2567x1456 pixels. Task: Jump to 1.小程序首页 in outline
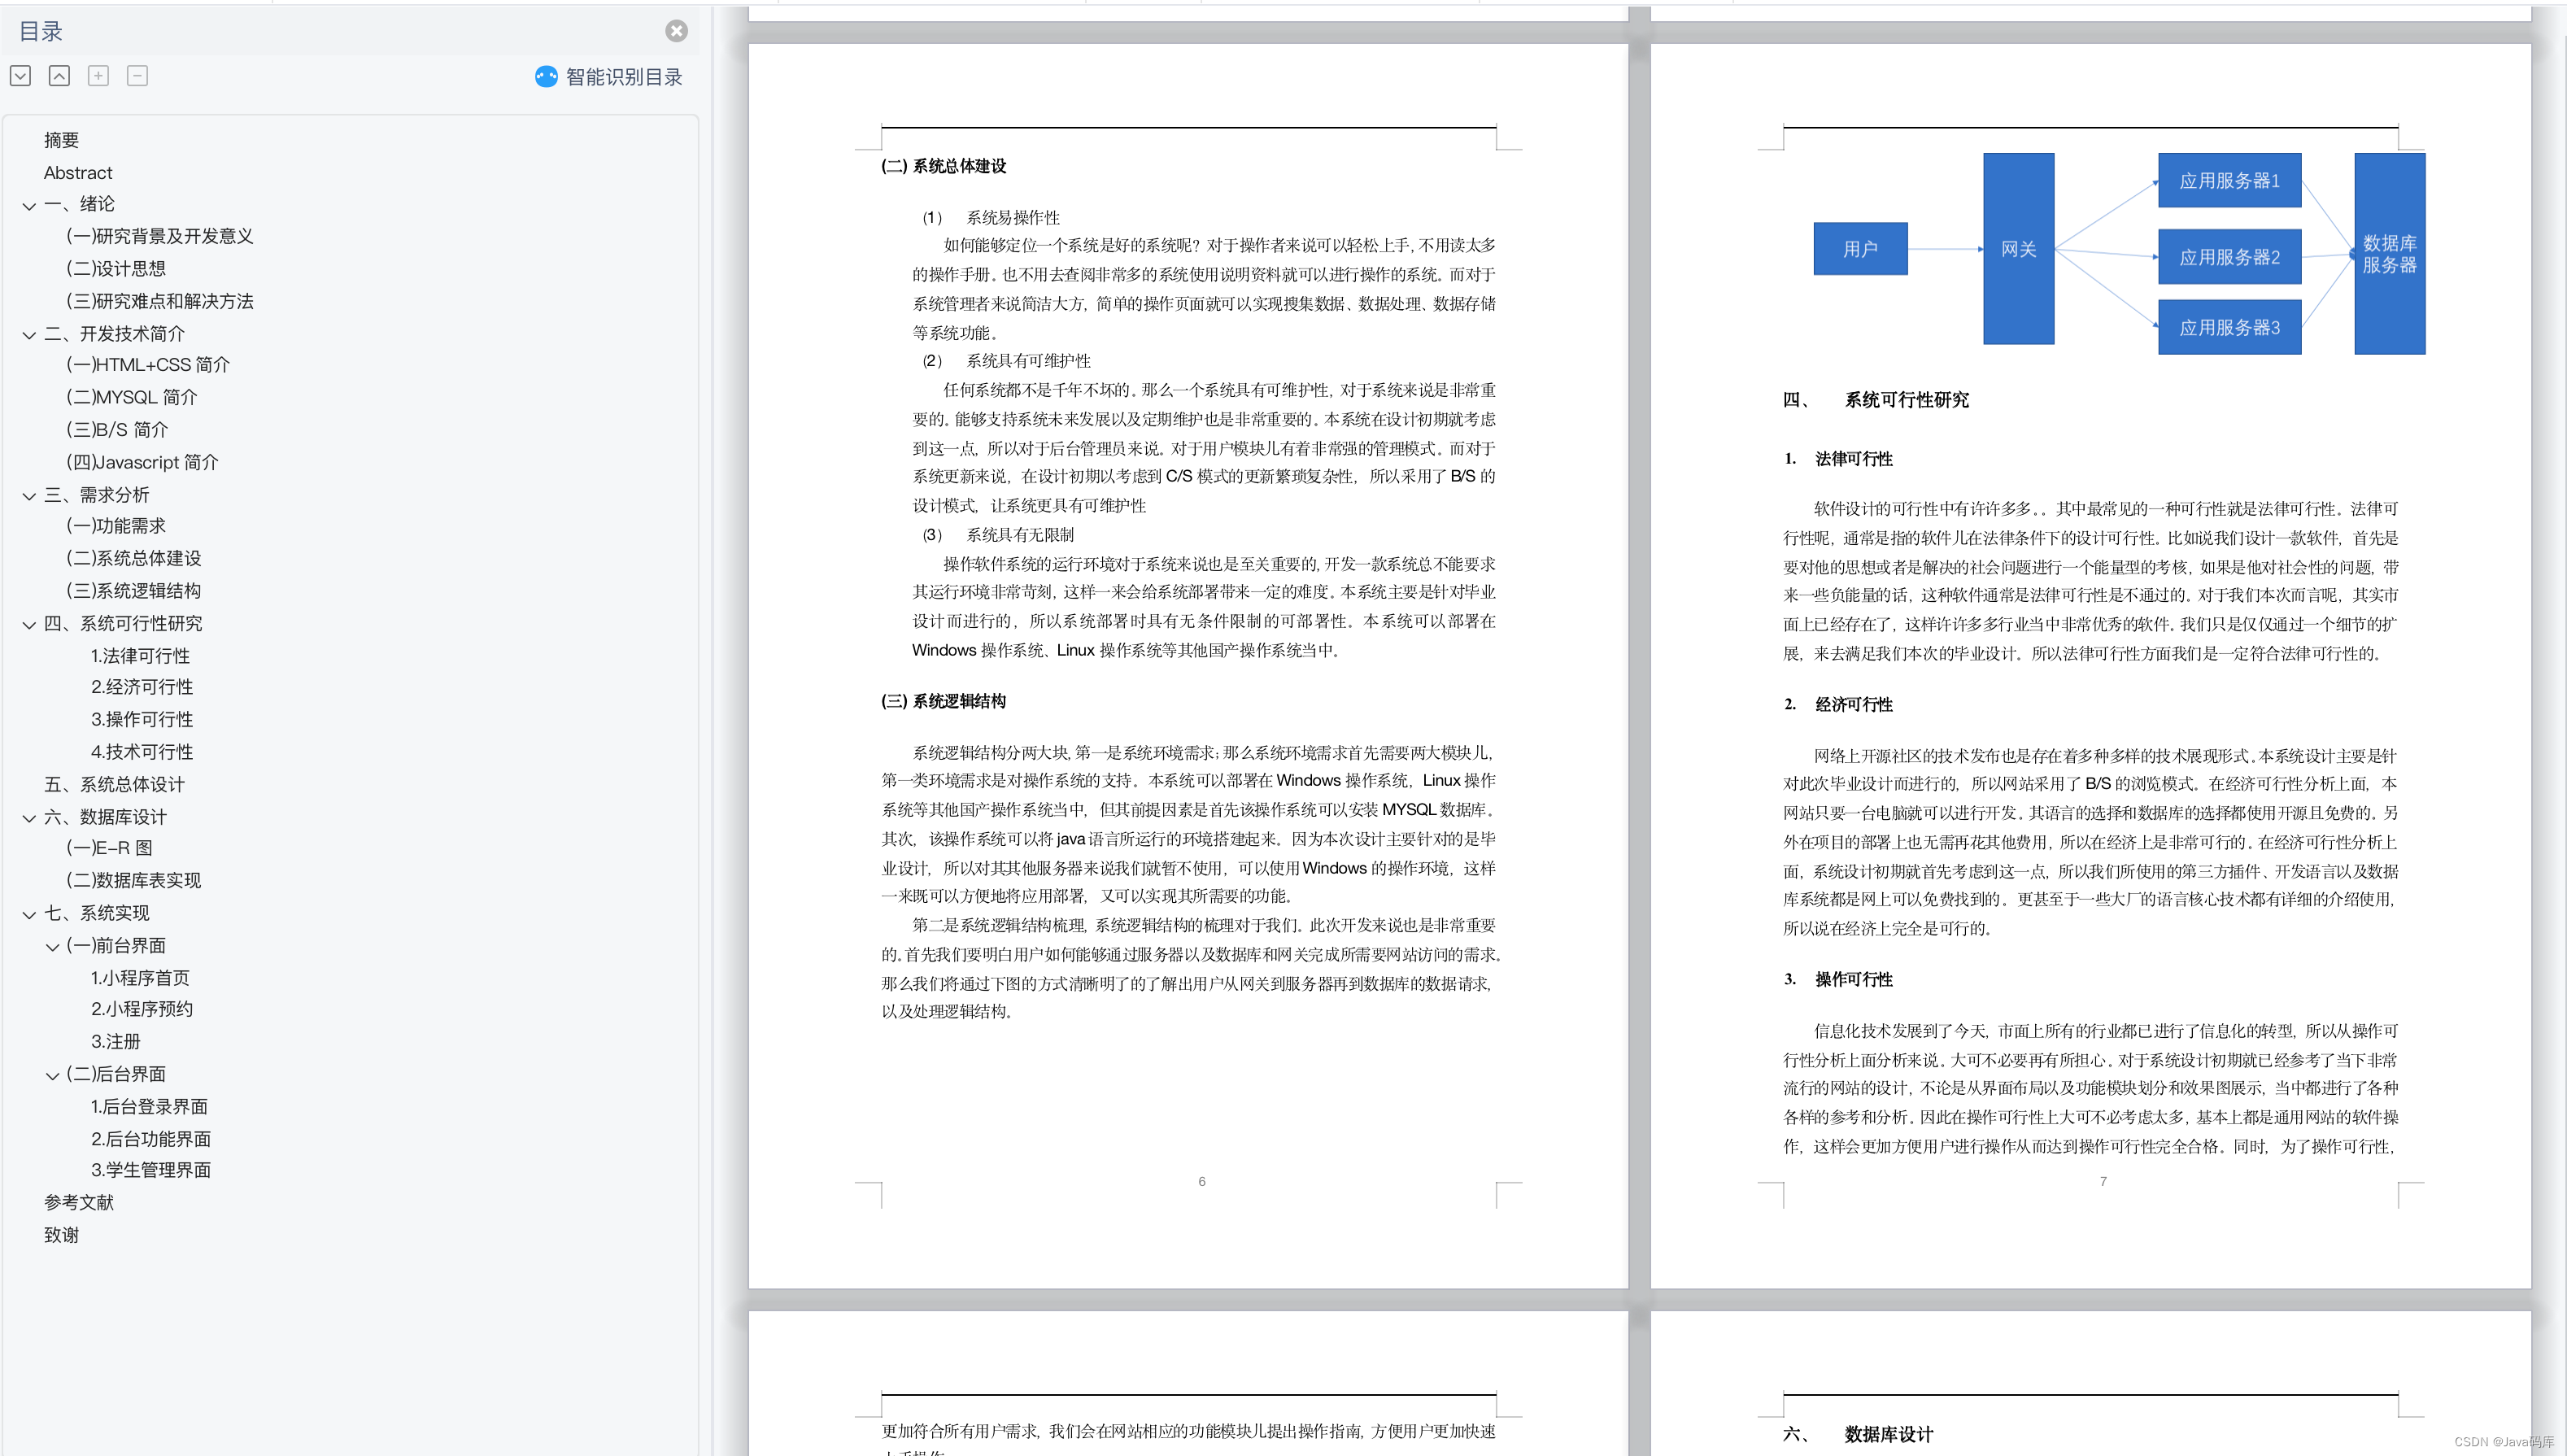pos(140,978)
